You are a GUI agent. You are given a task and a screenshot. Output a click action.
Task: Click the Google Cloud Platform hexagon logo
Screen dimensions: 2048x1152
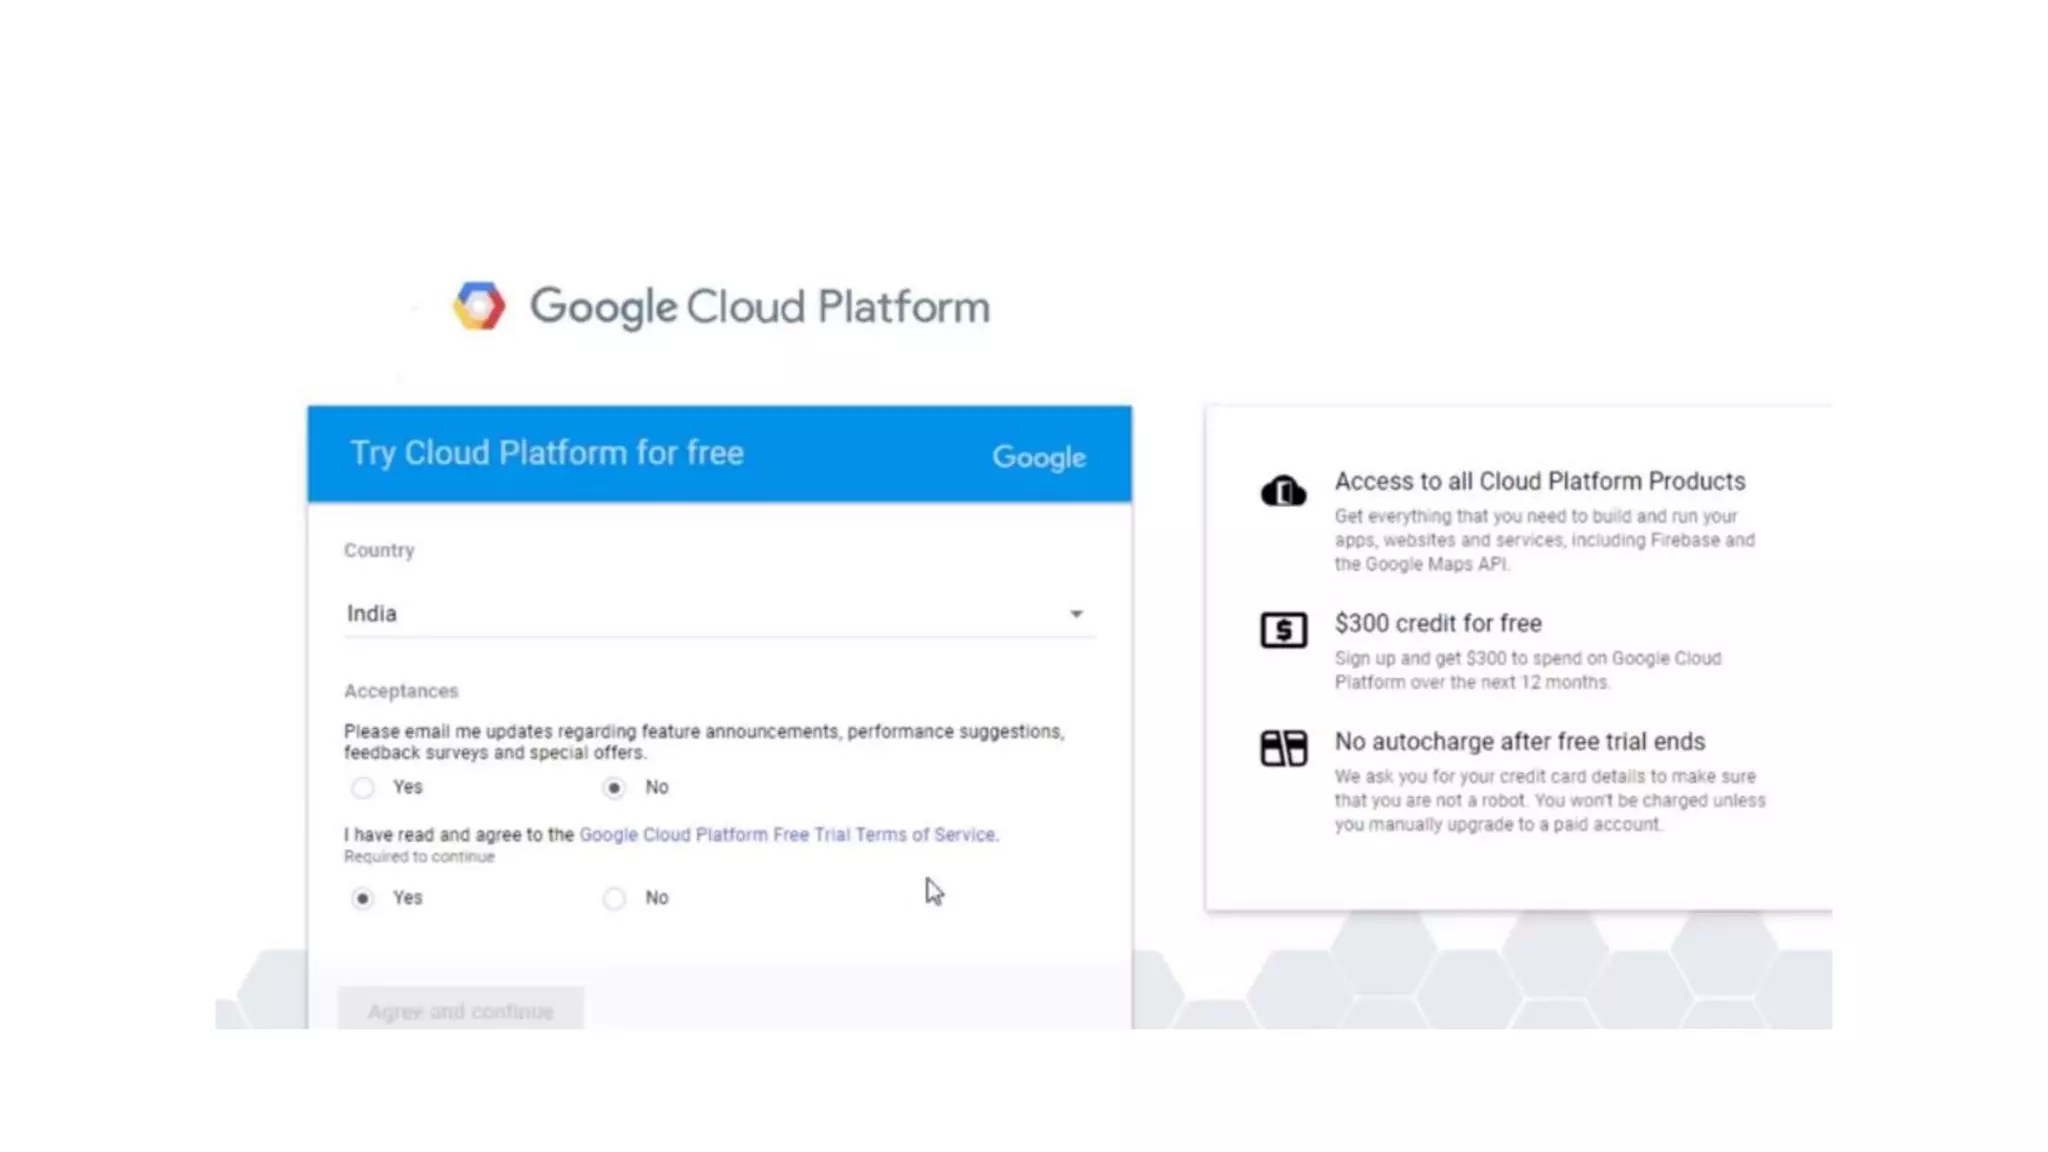(479, 306)
